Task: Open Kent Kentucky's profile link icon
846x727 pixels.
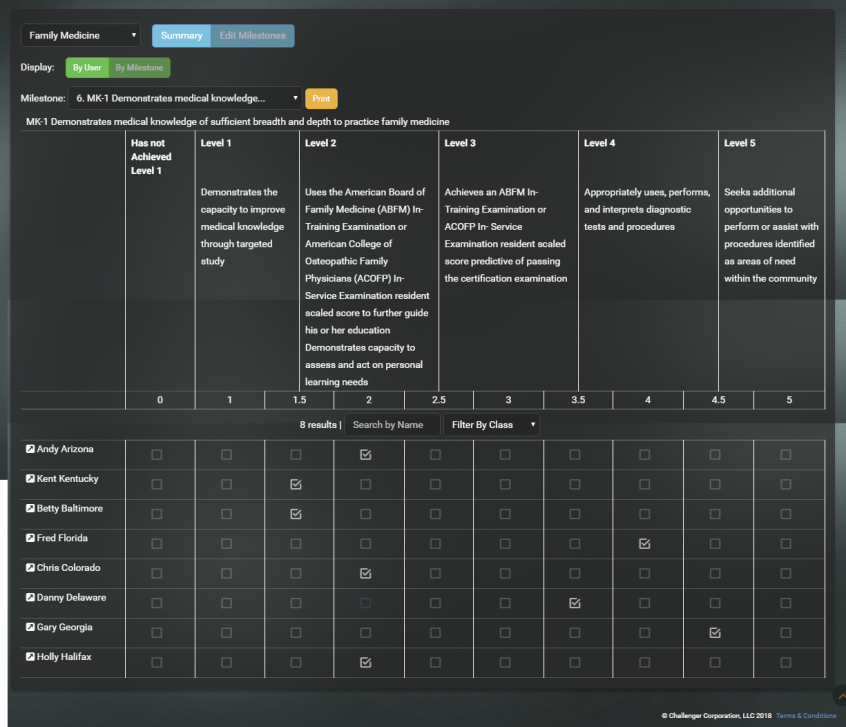Action: tap(30, 479)
